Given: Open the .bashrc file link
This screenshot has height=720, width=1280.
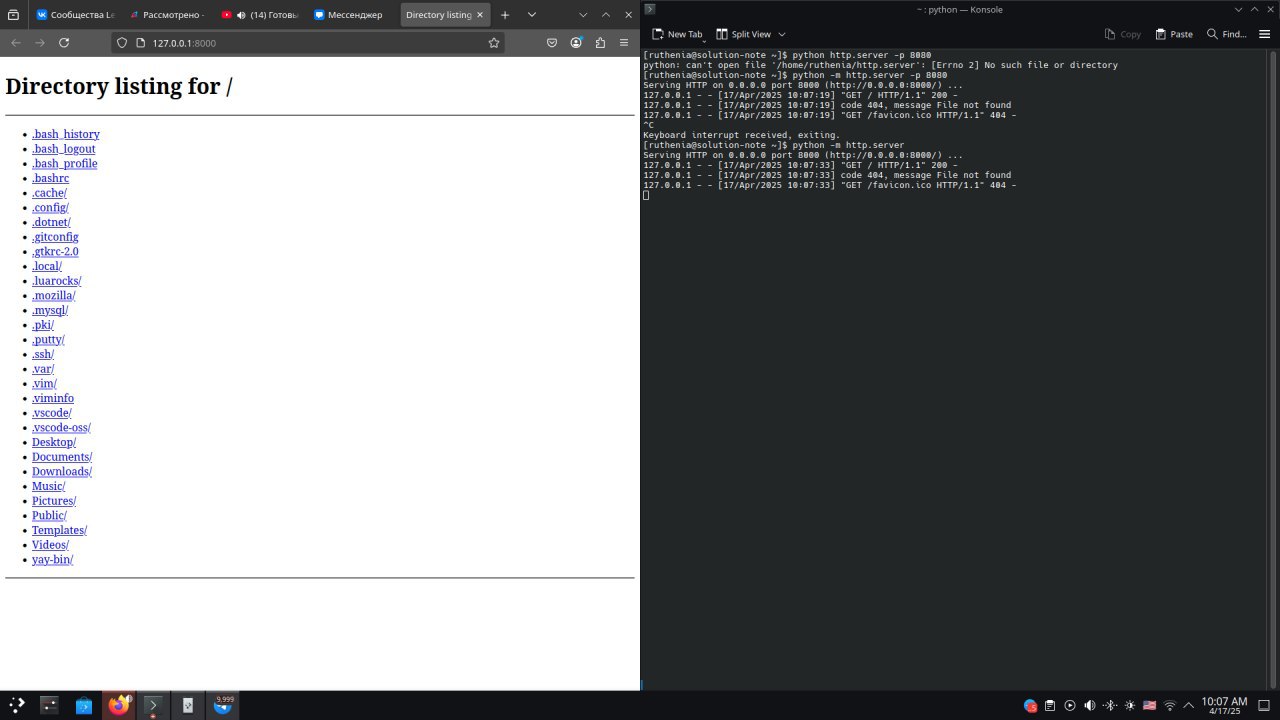Looking at the screenshot, I should 50,178.
